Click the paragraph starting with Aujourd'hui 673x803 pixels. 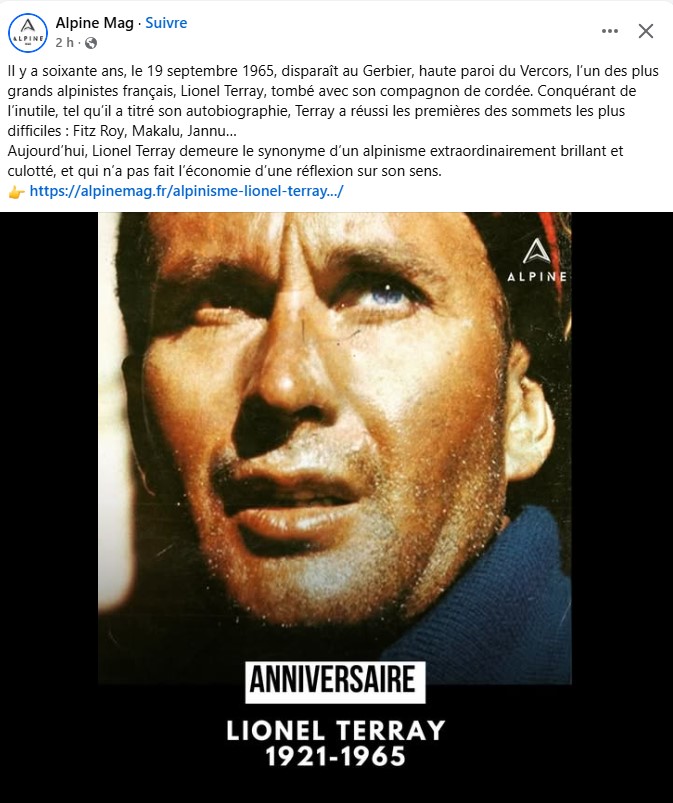[x=316, y=161]
